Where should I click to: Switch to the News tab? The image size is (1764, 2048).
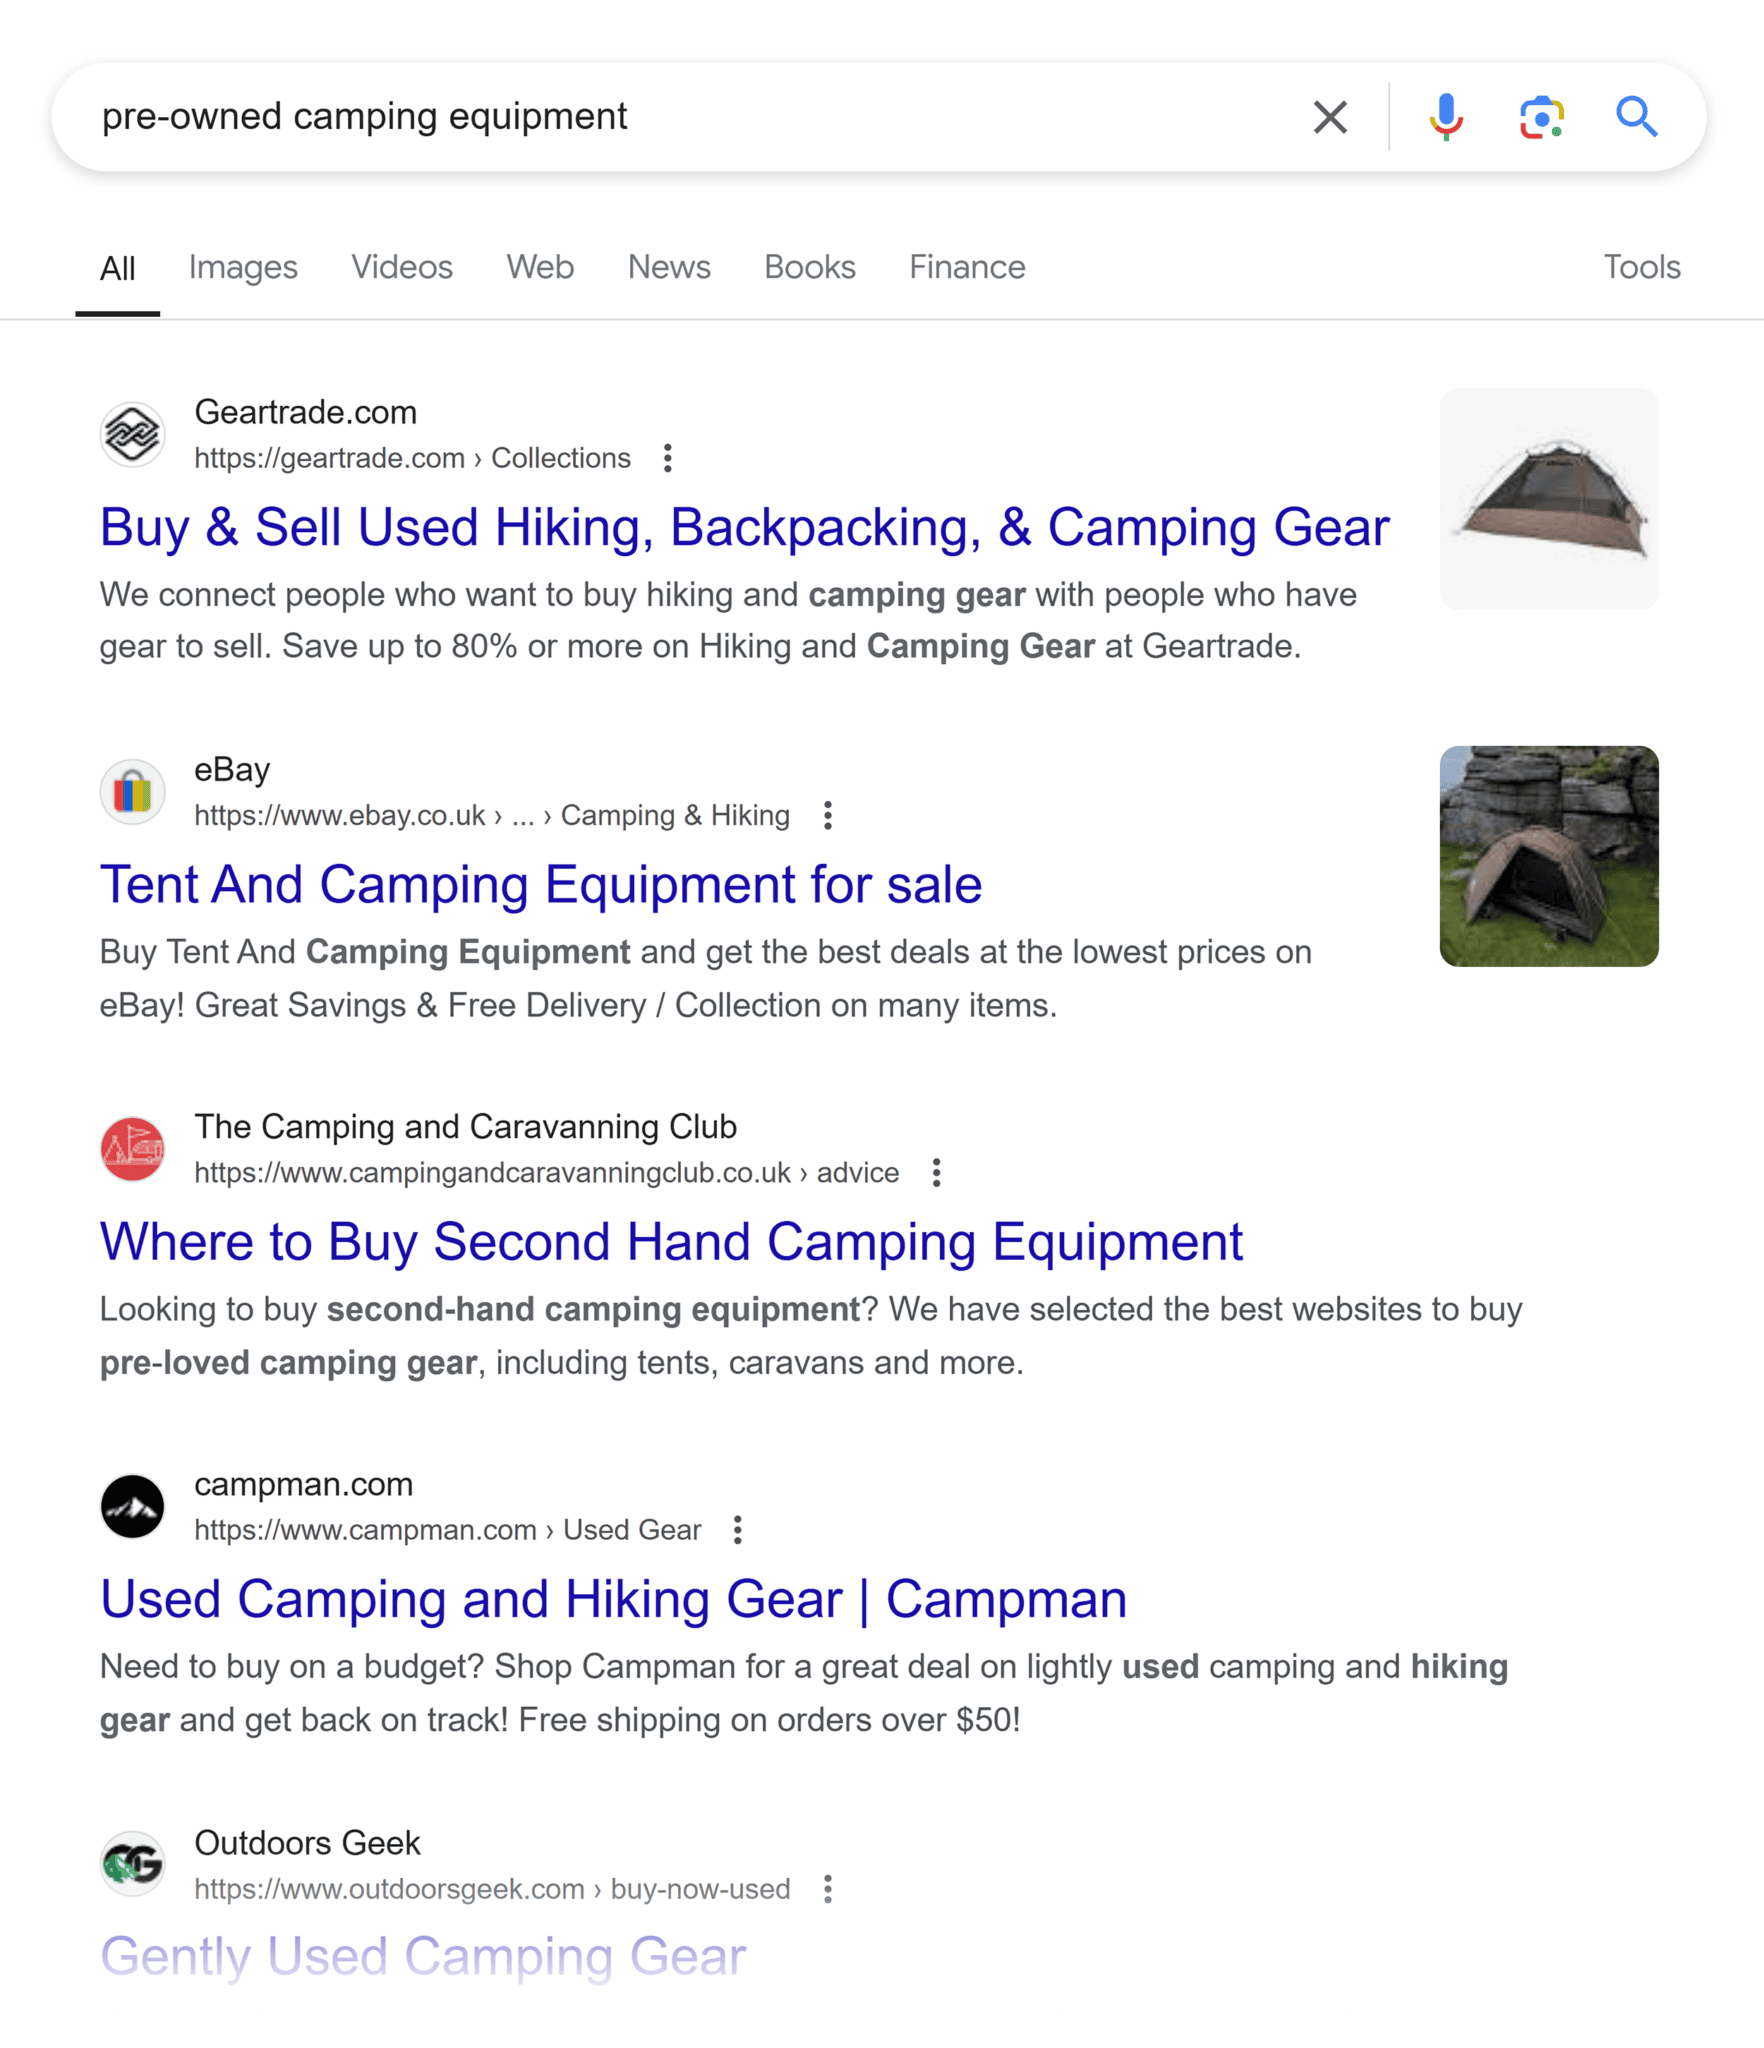pyautogui.click(x=668, y=267)
